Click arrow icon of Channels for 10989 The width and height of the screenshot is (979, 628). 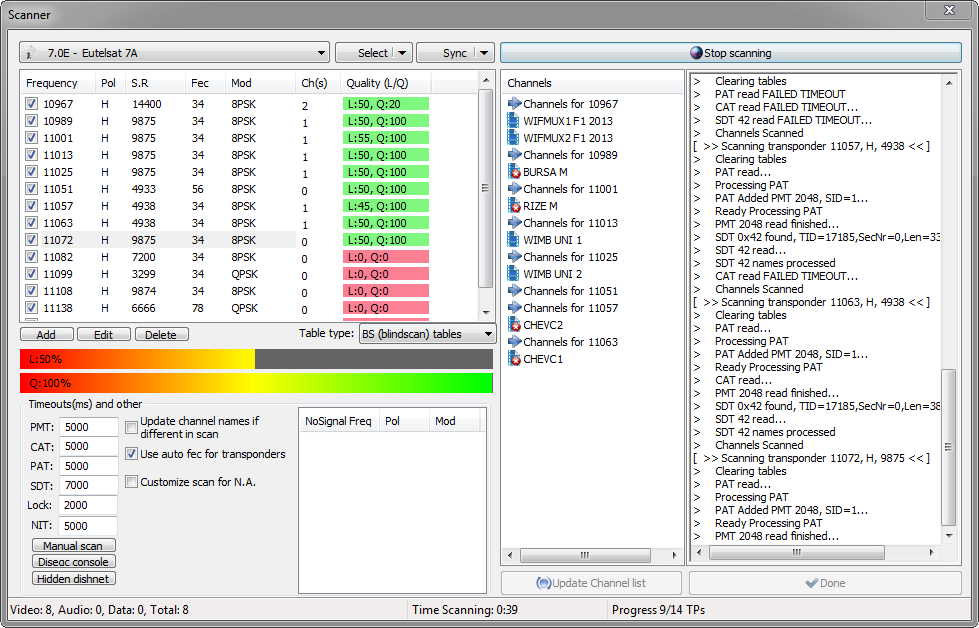pyautogui.click(x=514, y=155)
